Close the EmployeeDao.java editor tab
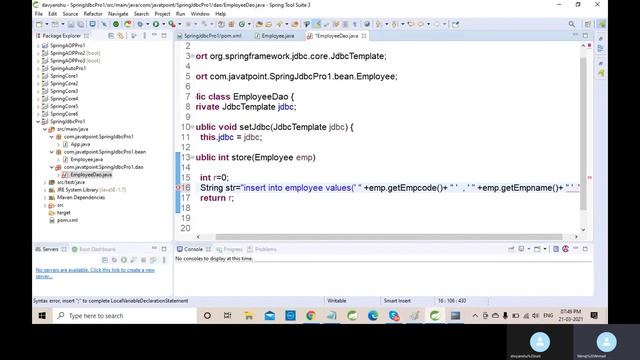 (364, 36)
